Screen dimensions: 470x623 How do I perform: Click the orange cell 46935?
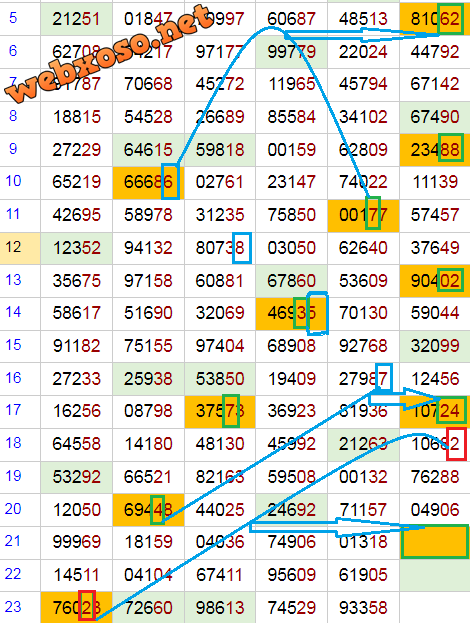click(x=292, y=314)
